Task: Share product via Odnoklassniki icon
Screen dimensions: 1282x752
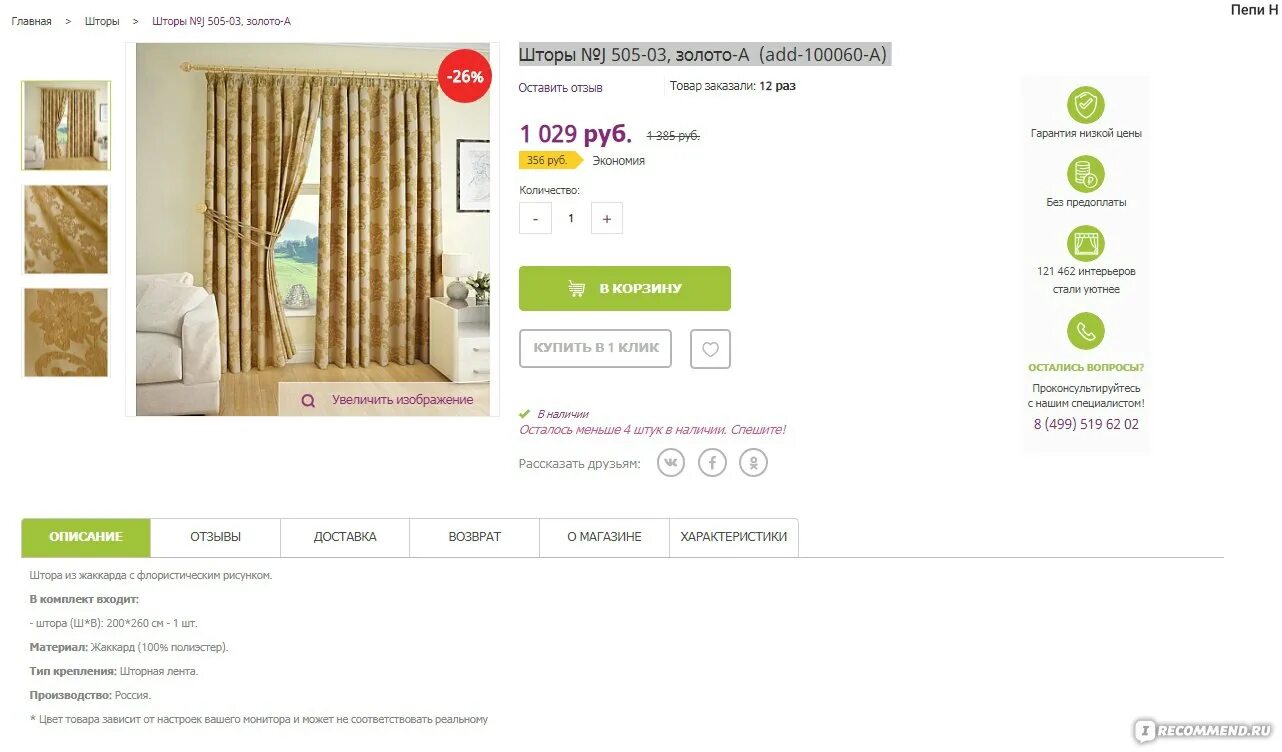Action: (753, 462)
